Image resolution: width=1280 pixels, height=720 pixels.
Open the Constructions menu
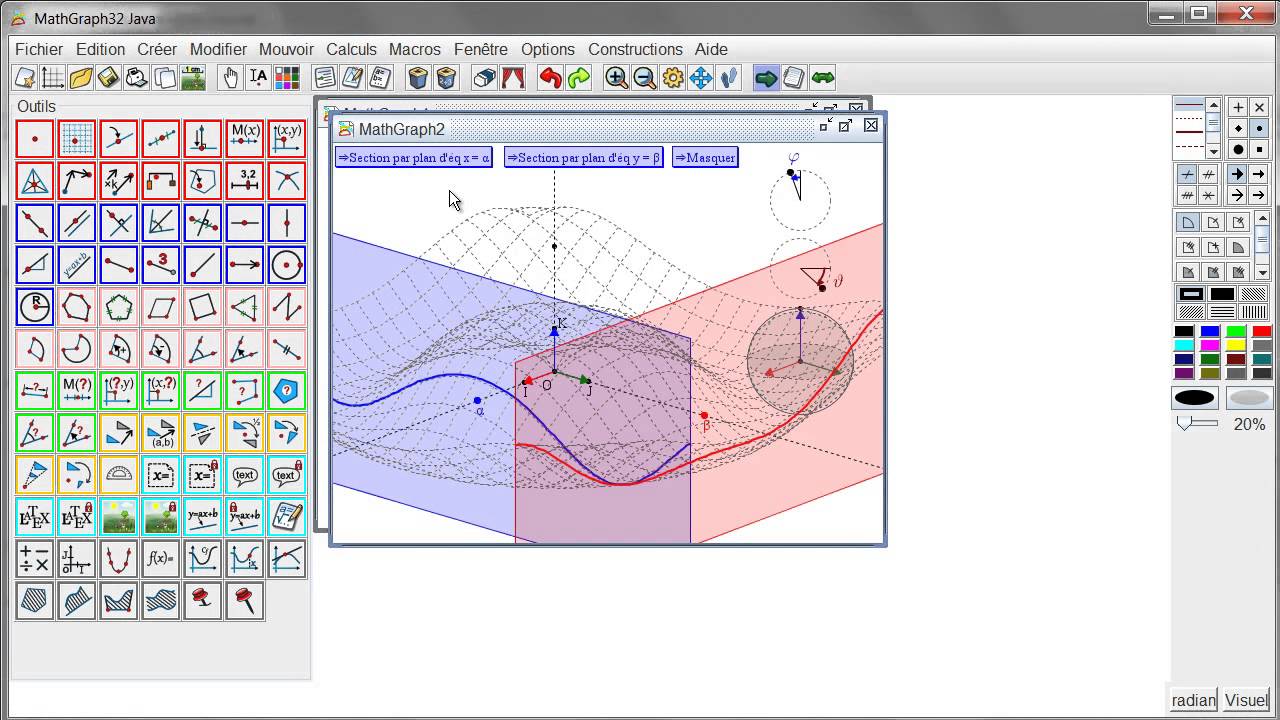point(635,49)
